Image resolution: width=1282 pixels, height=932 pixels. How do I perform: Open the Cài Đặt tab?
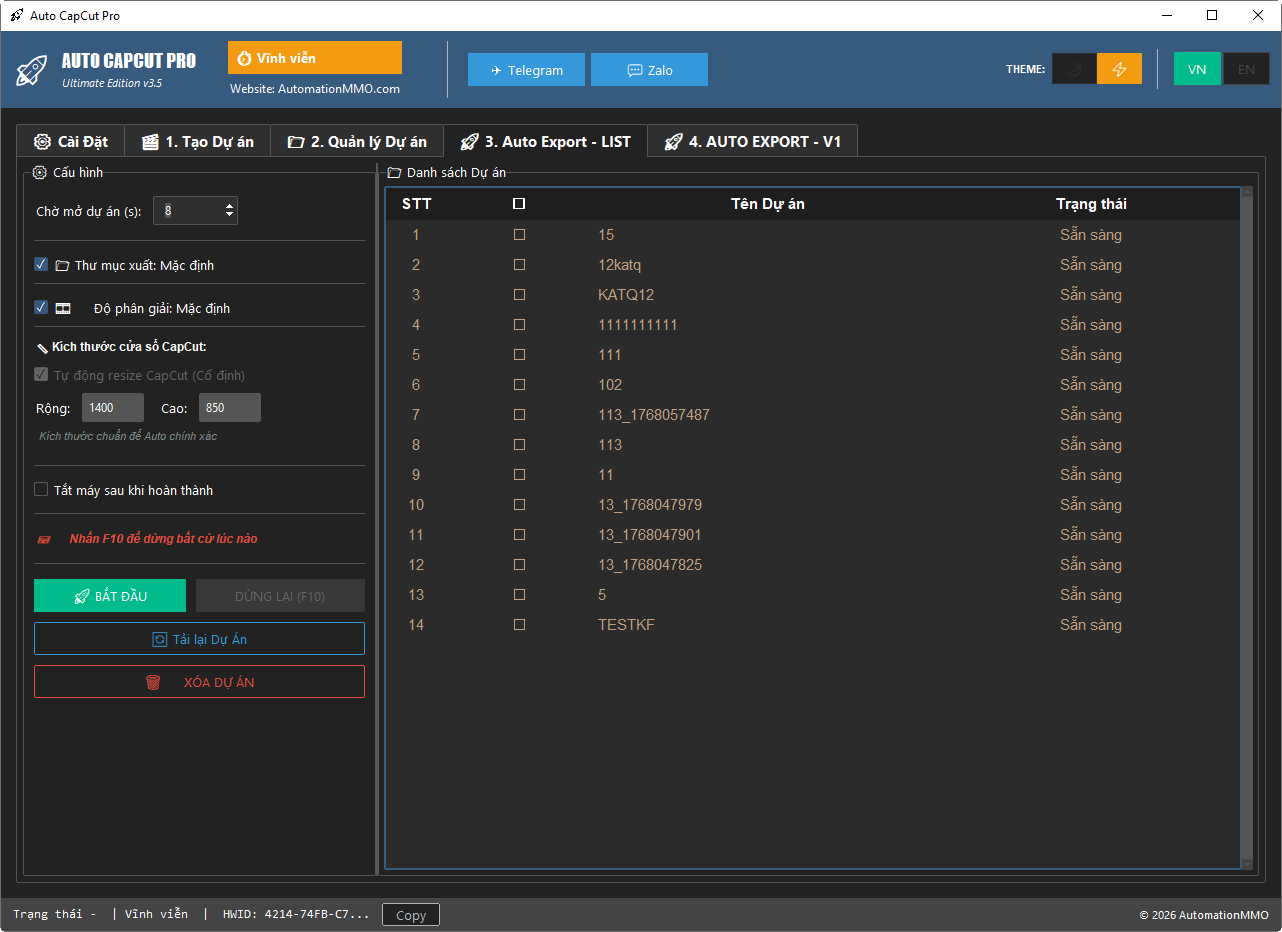click(70, 141)
